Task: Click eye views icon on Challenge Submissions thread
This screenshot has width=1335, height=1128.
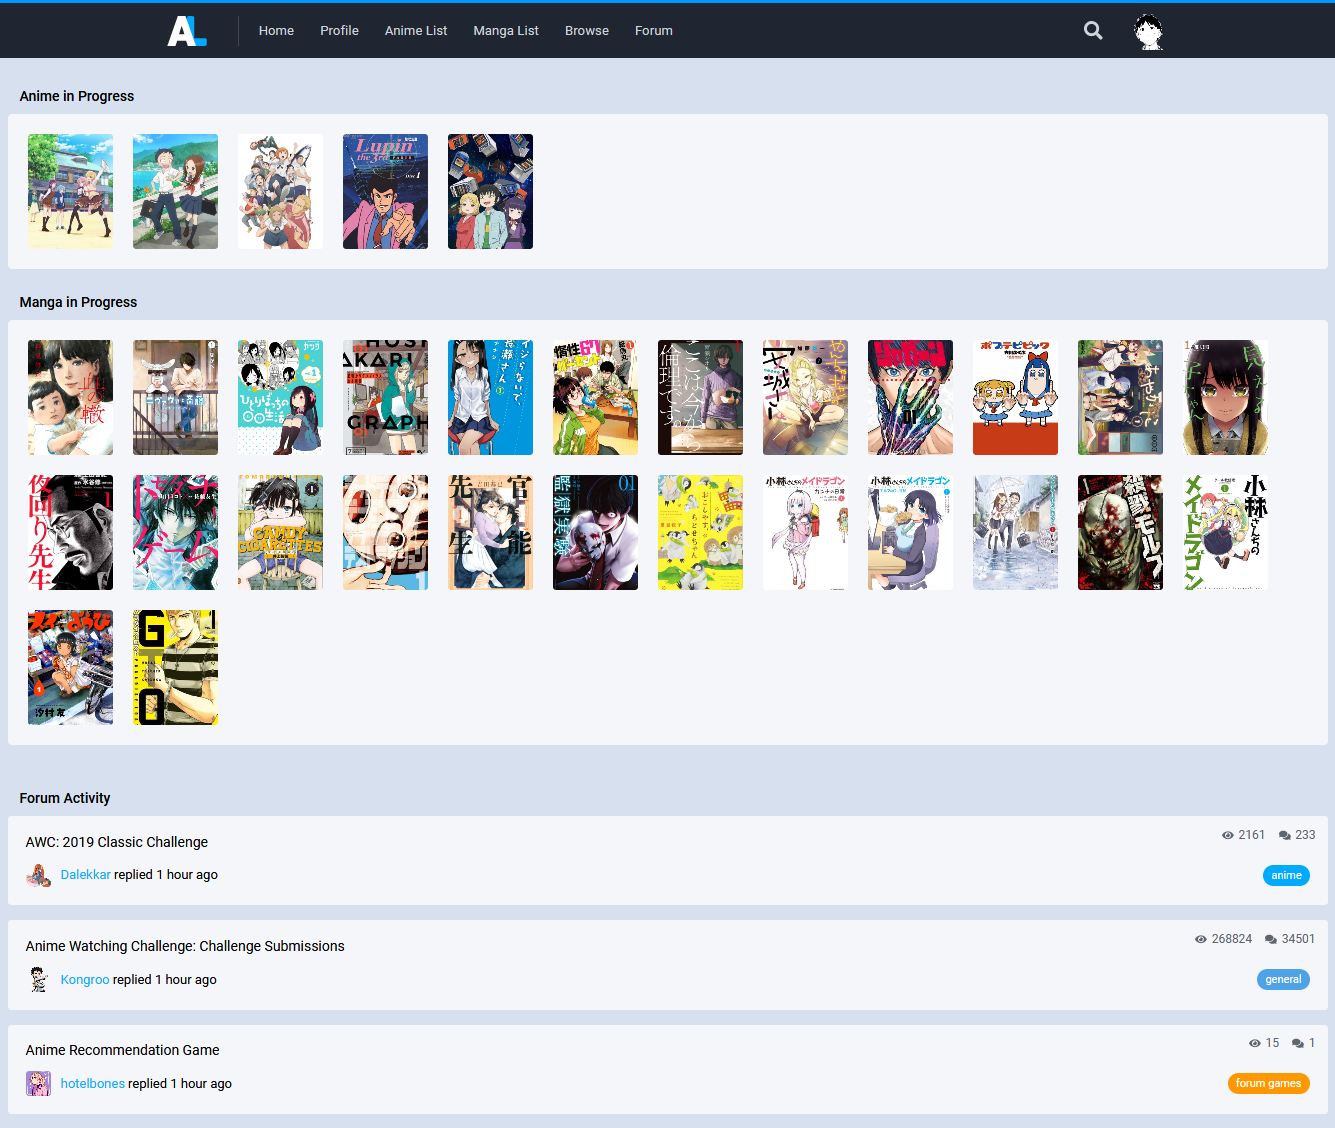Action: point(1200,939)
